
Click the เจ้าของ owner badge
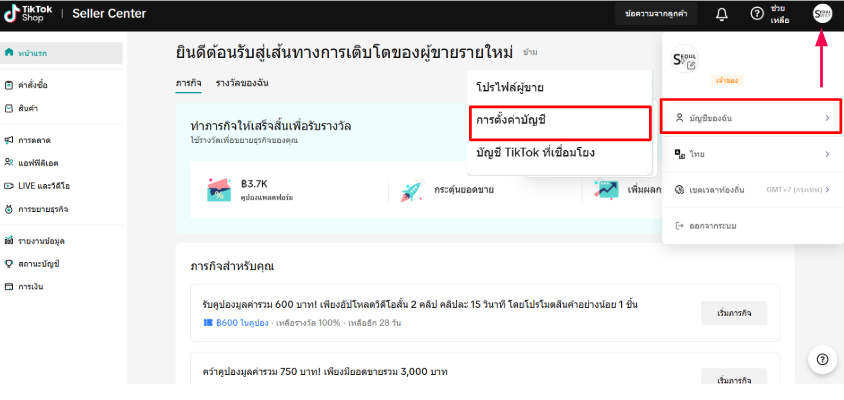tap(727, 80)
